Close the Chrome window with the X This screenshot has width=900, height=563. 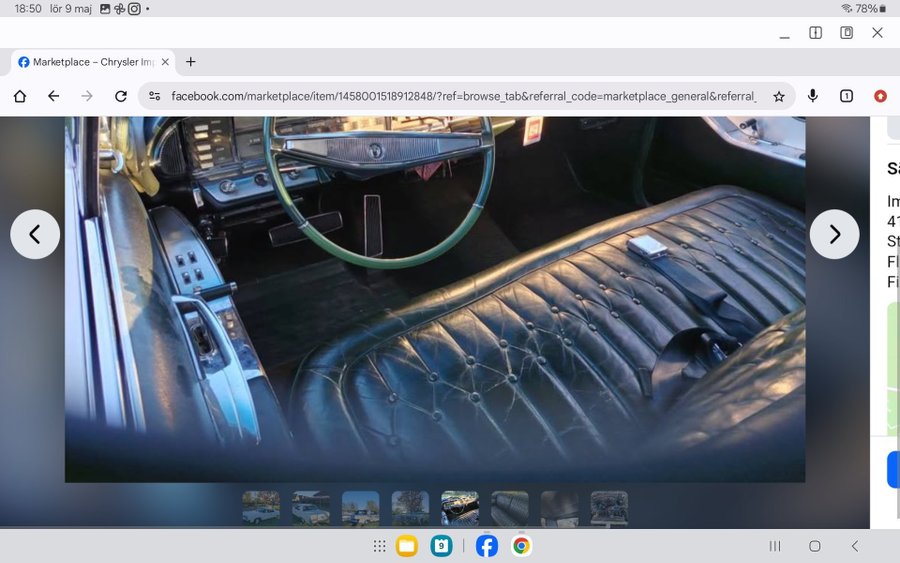(877, 33)
